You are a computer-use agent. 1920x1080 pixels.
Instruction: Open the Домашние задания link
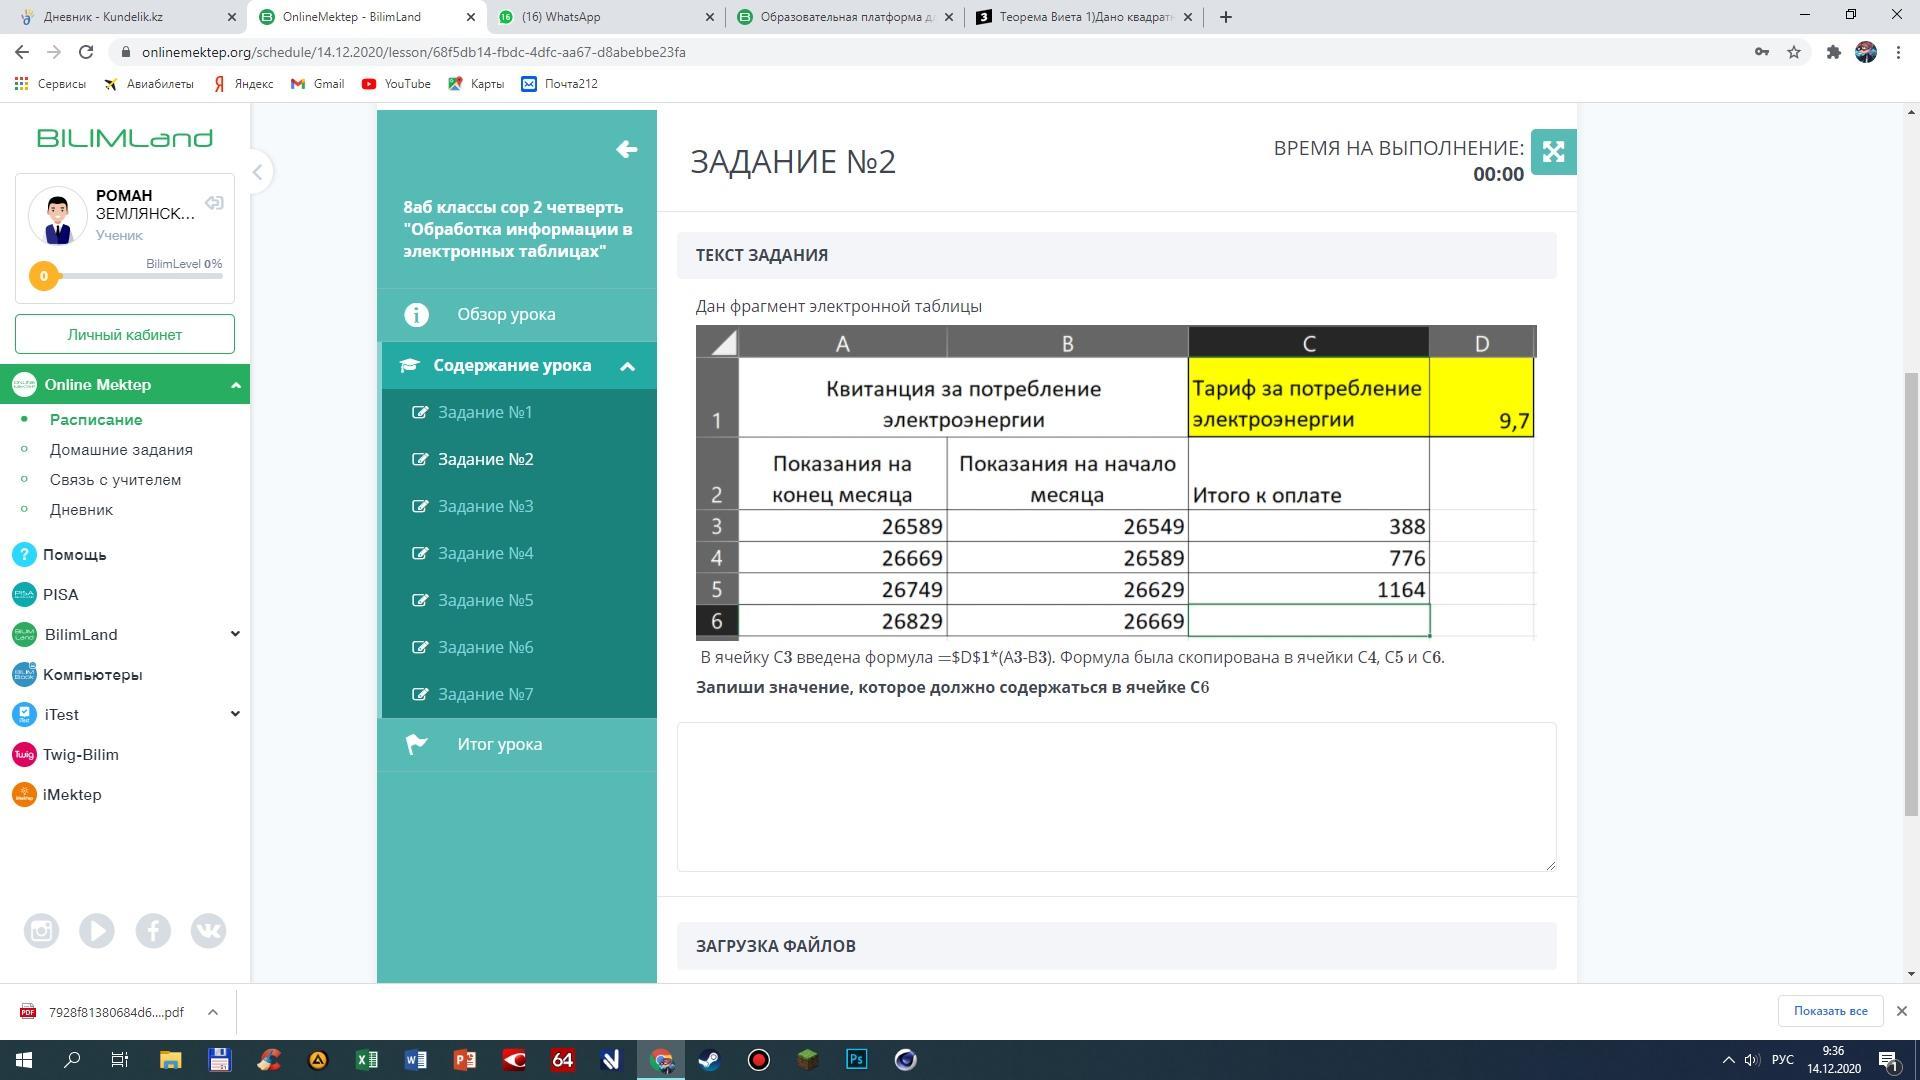(x=121, y=450)
